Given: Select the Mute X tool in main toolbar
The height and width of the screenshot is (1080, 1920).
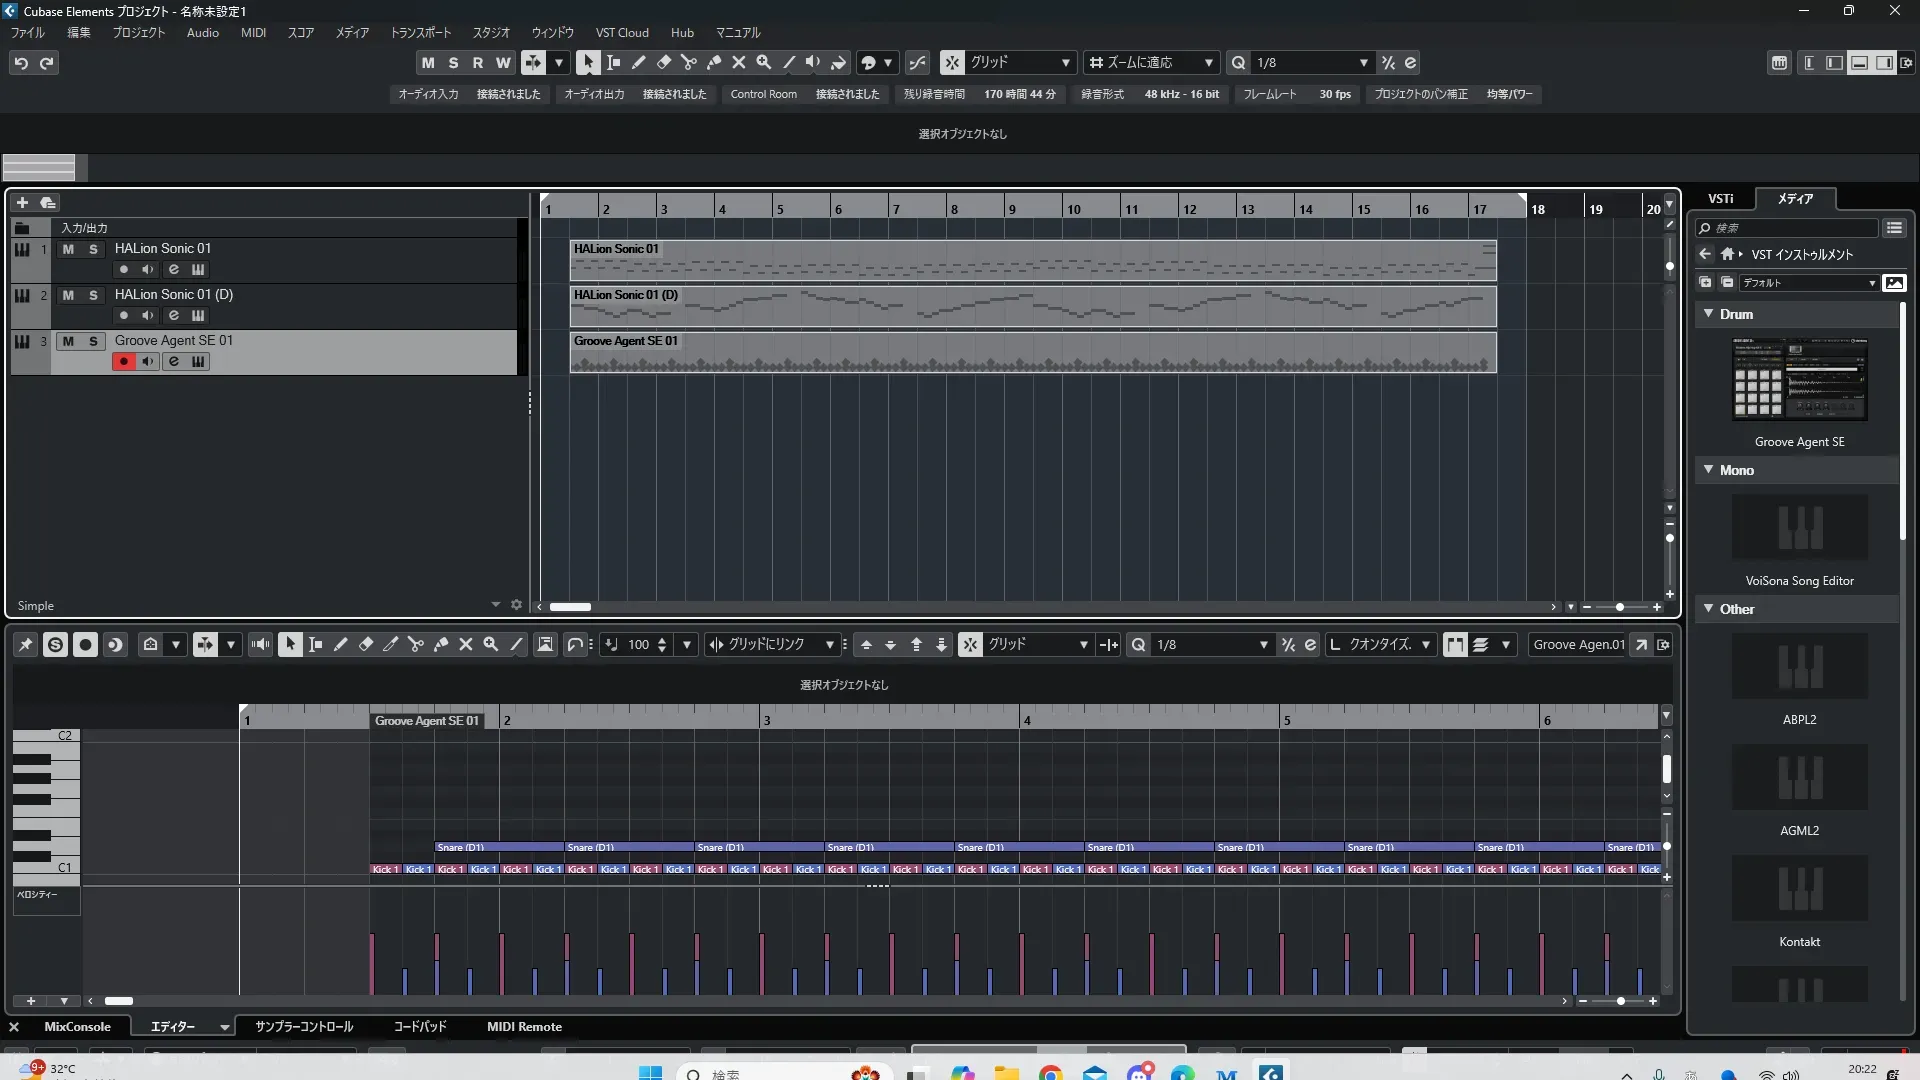Looking at the screenshot, I should pos(738,62).
